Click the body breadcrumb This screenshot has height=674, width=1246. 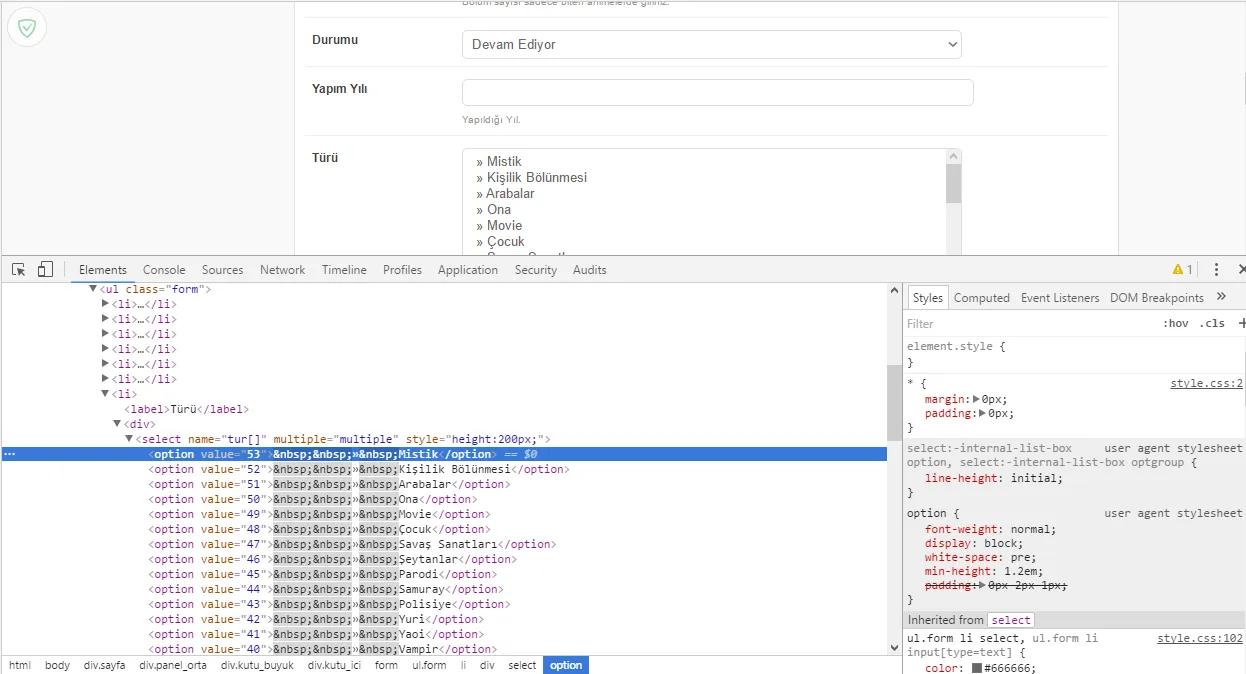57,665
